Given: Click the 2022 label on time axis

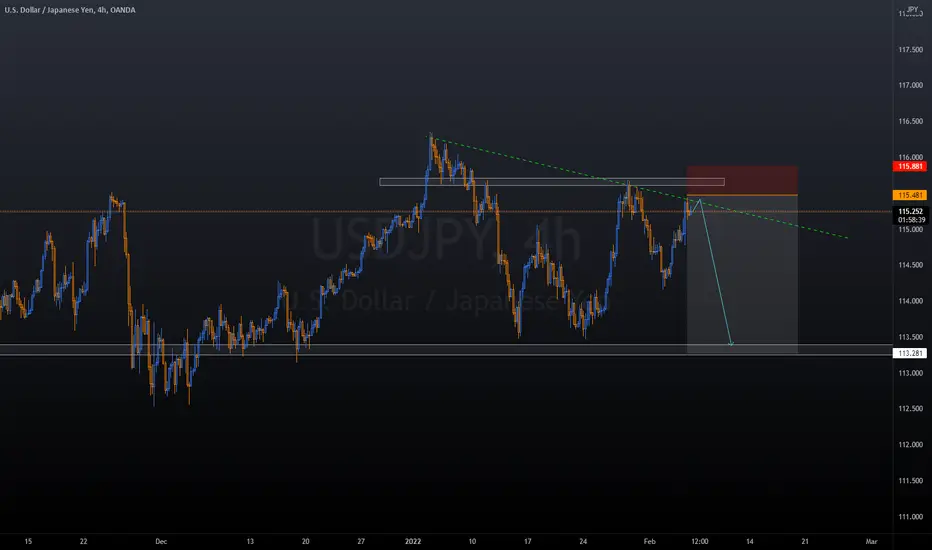Looking at the screenshot, I should click(413, 542).
